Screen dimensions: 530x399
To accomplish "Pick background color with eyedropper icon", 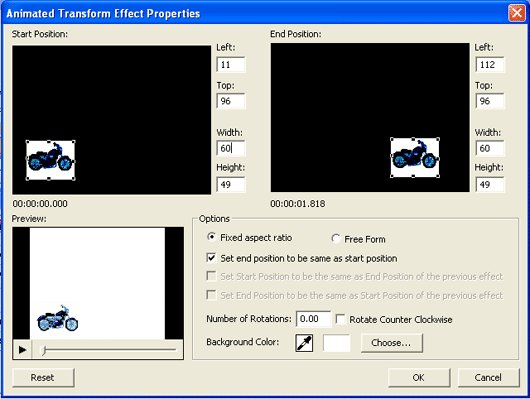I will [x=304, y=343].
